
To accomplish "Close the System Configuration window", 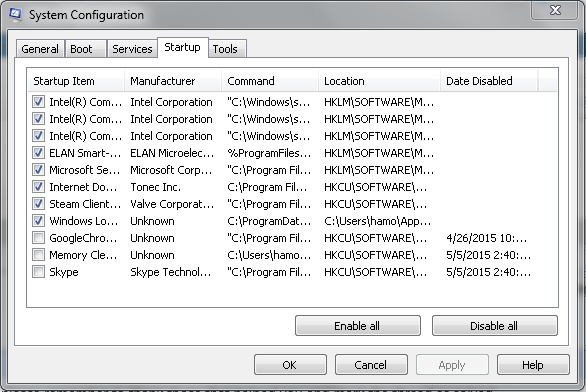I will [555, 10].
